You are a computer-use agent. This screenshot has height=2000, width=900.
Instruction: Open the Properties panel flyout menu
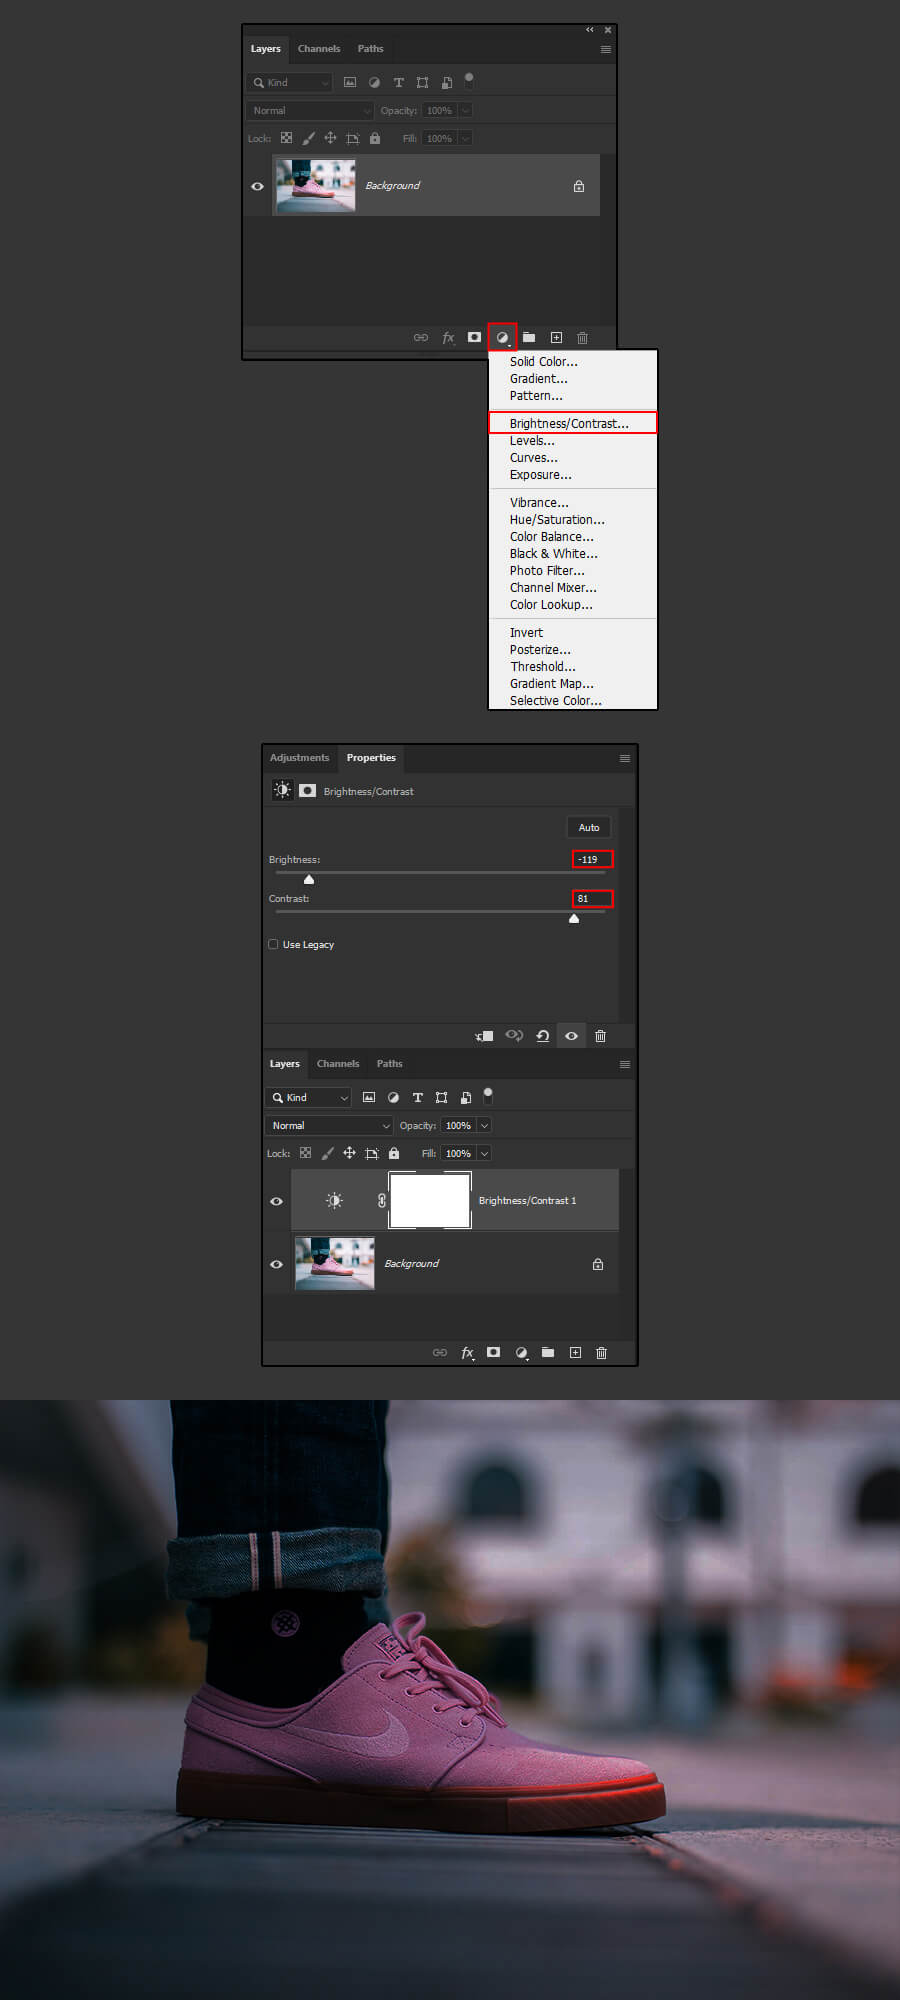pos(625,758)
